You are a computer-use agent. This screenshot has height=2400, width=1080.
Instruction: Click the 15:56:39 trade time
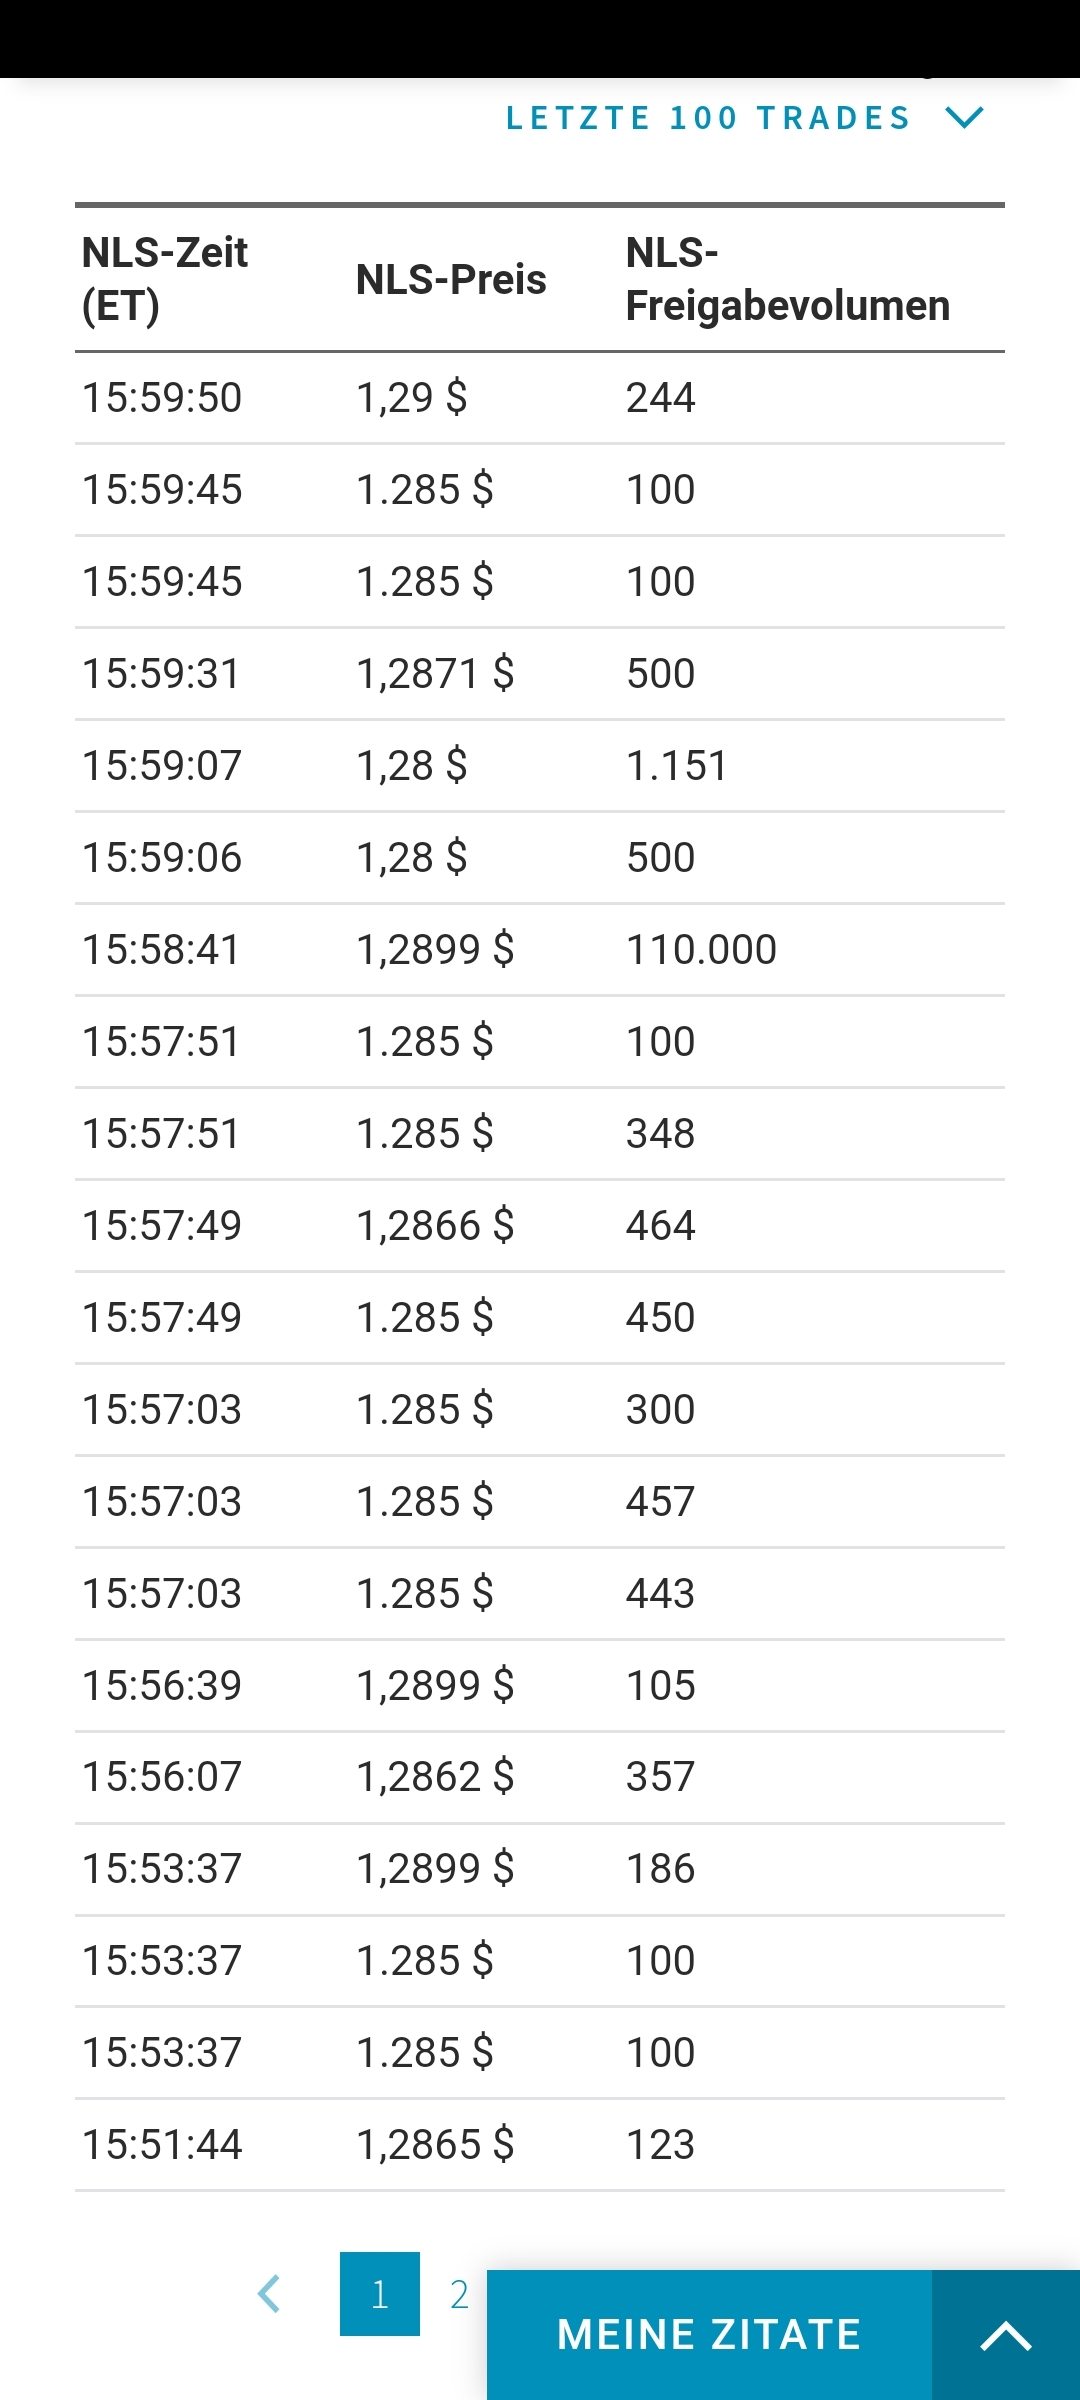[x=162, y=1686]
